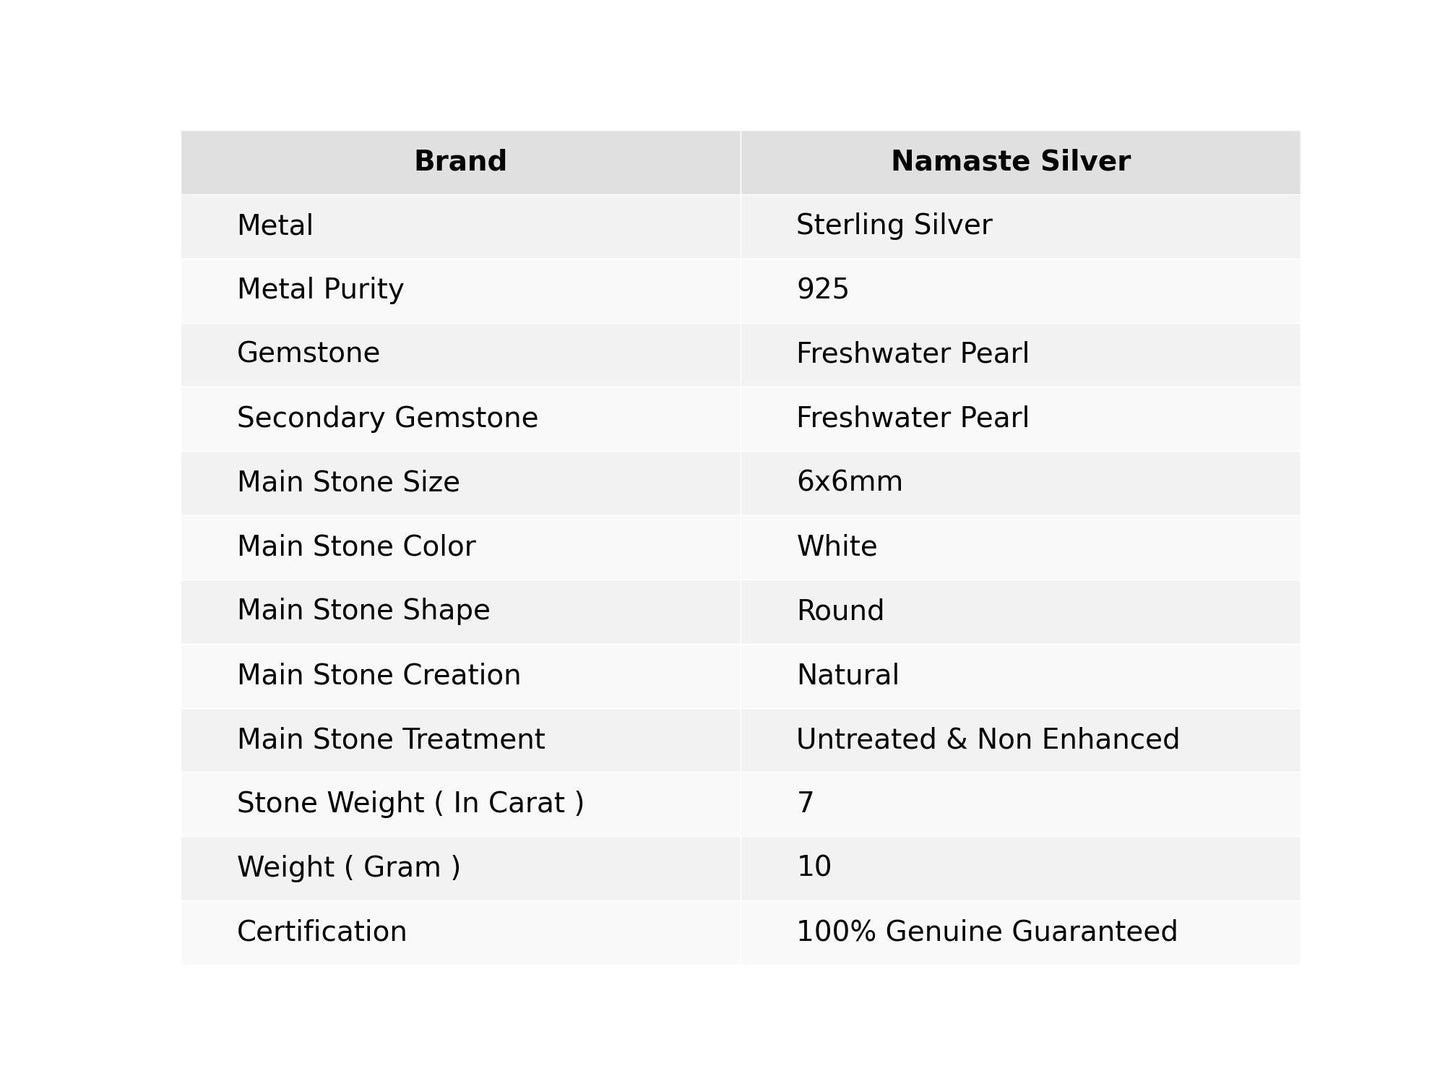Click the Round shape value
The height and width of the screenshot is (1084, 1445).
click(x=840, y=611)
